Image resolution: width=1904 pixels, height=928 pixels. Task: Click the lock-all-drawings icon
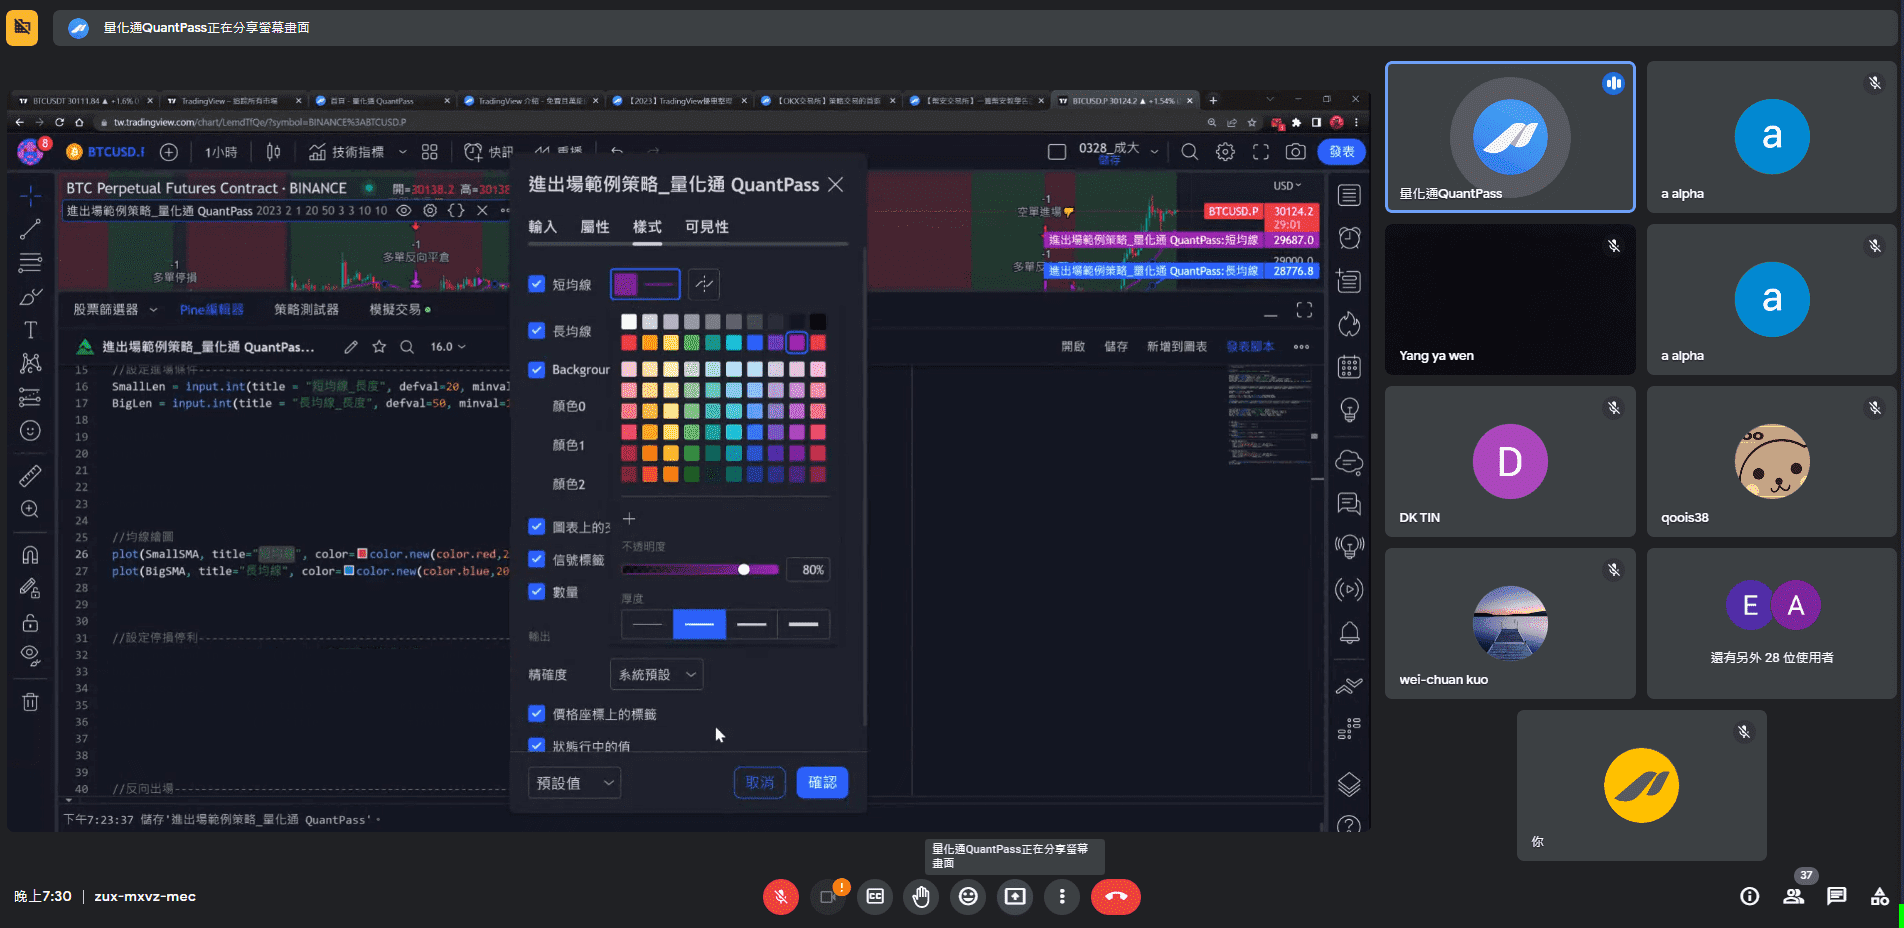pos(30,622)
